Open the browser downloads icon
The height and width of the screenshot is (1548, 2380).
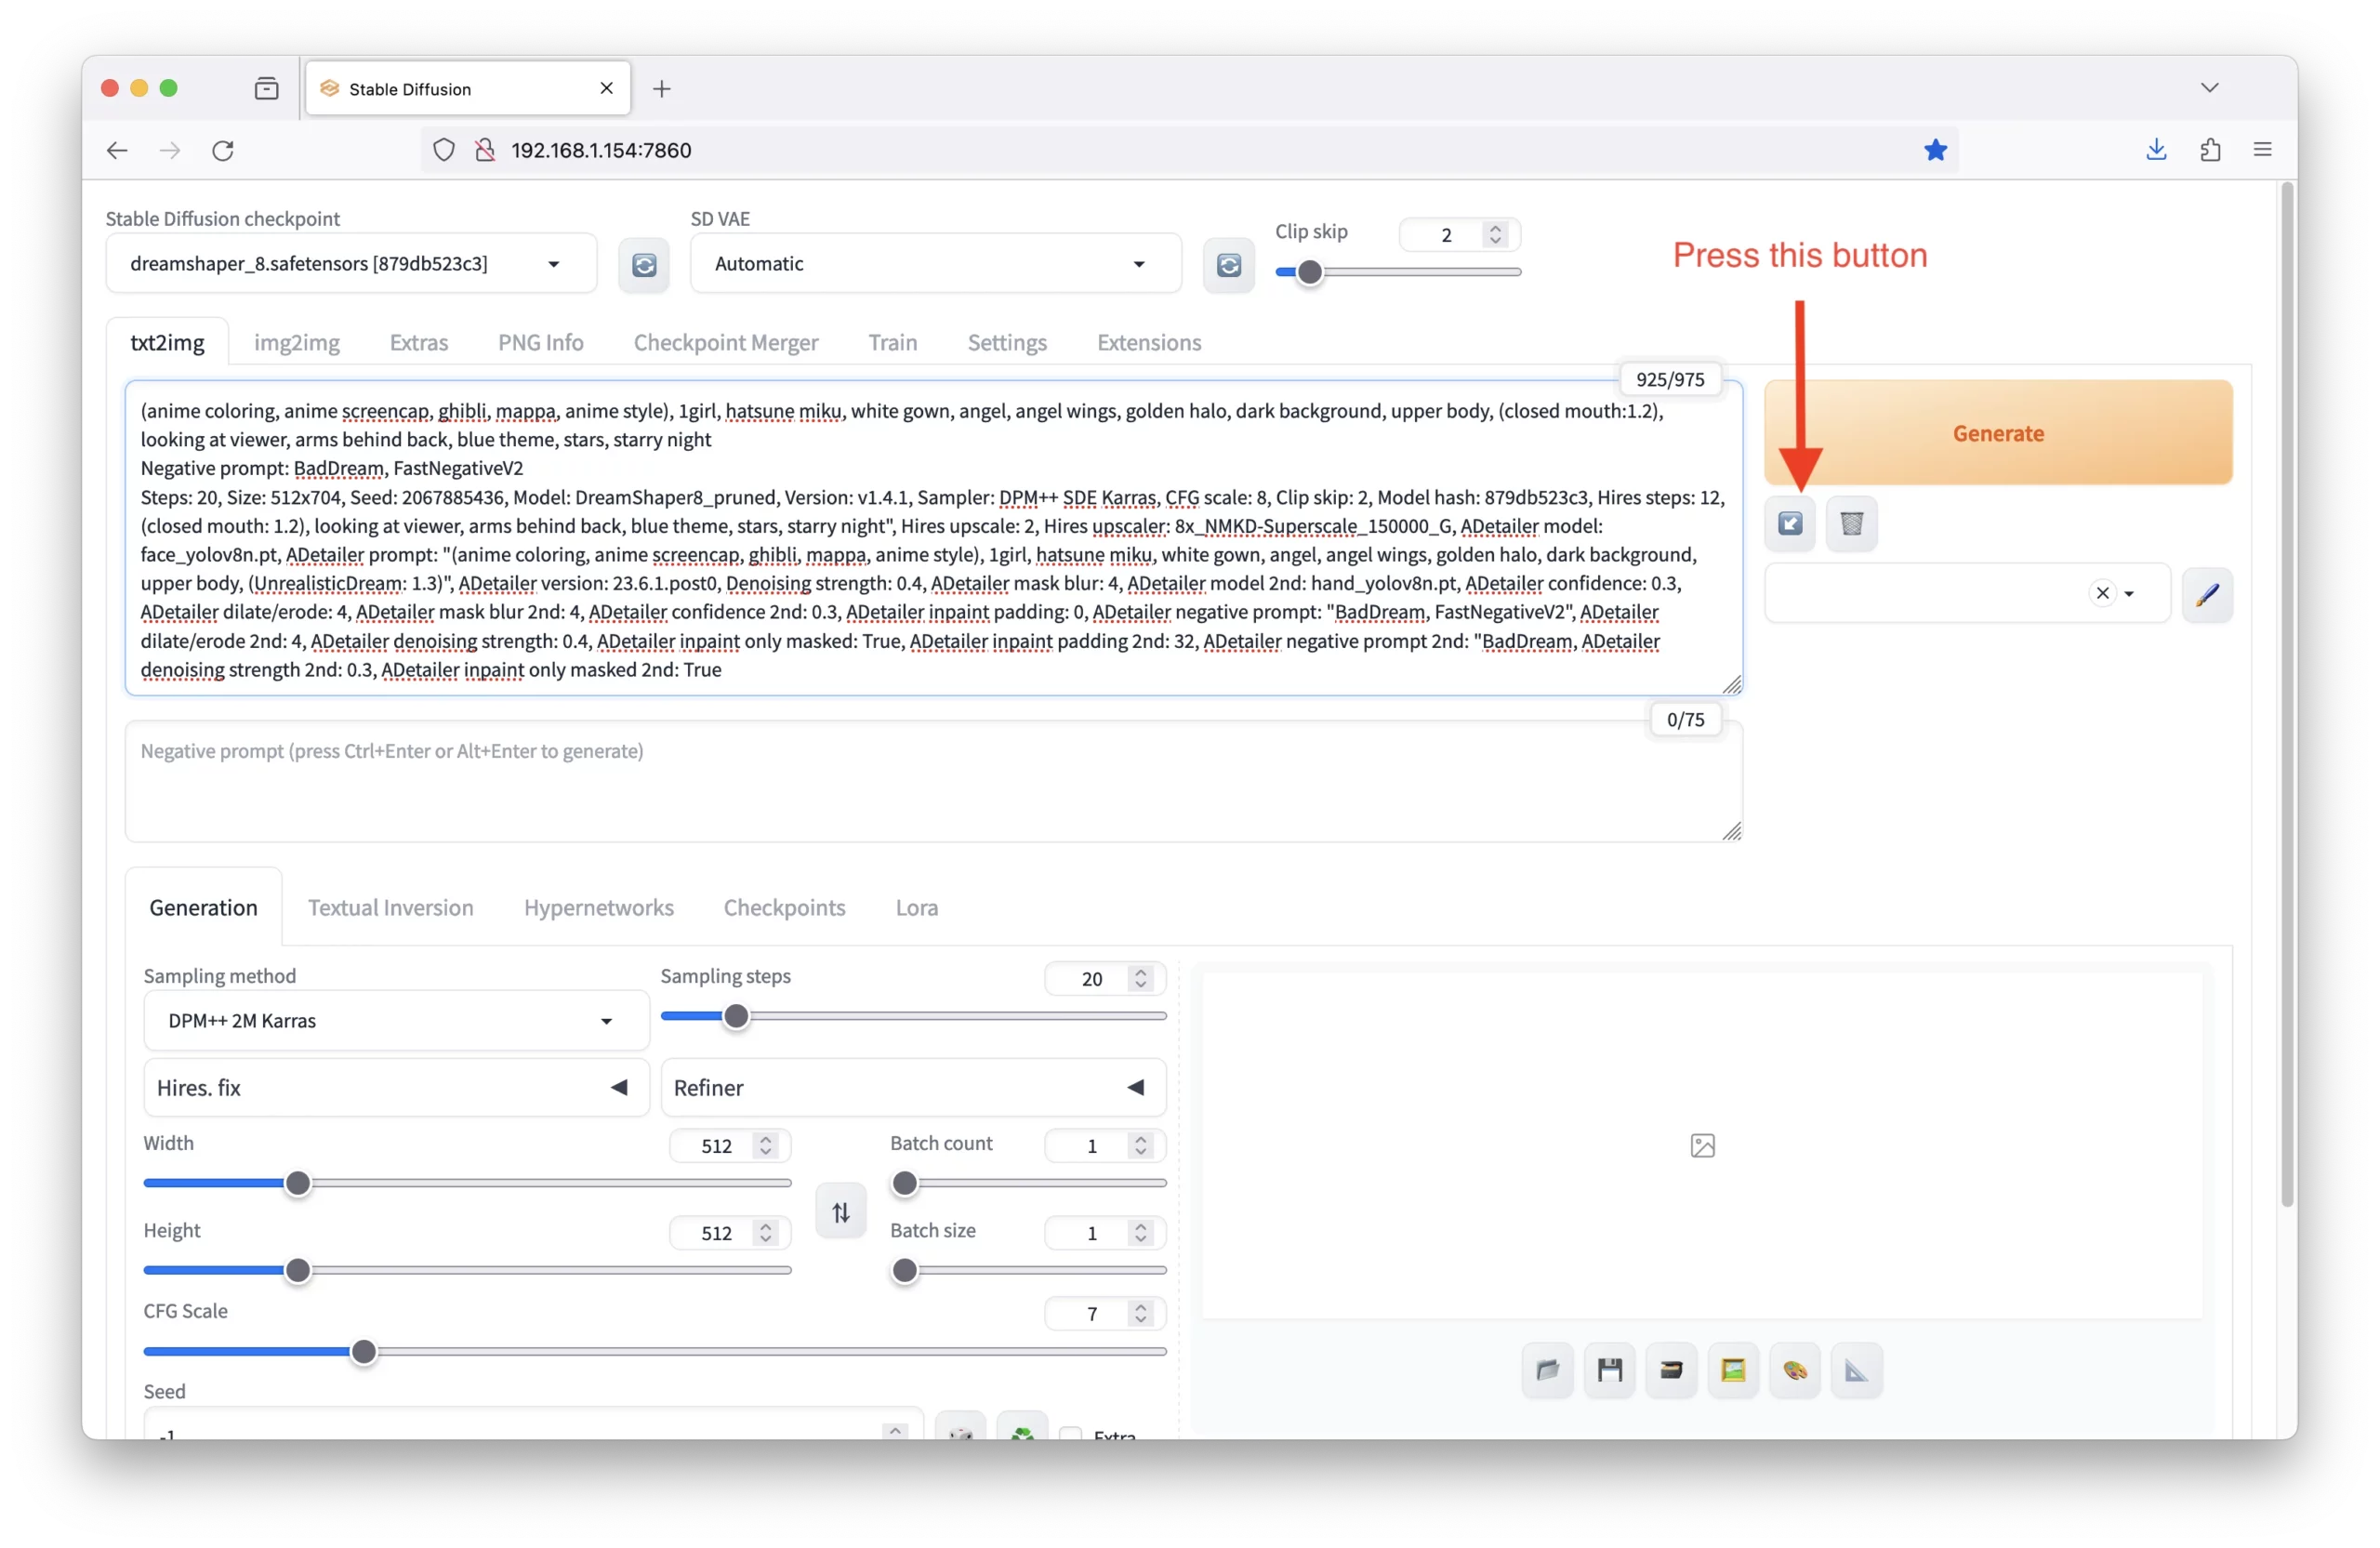(x=2156, y=150)
